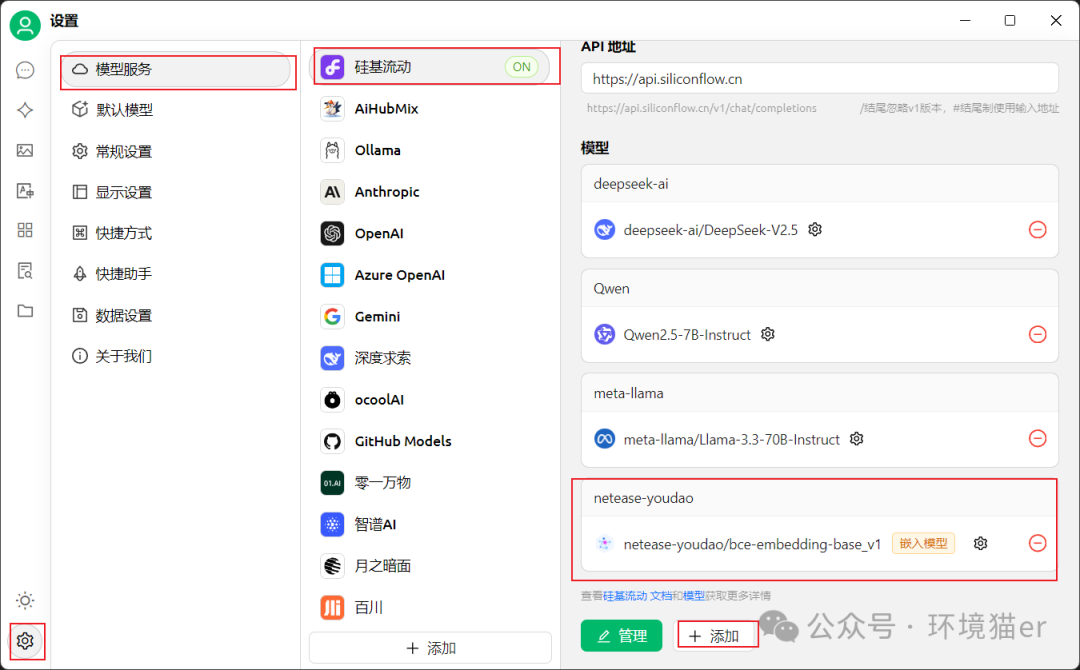Click the Qwen model logo
Viewport: 1080px width, 670px height.
[605, 334]
